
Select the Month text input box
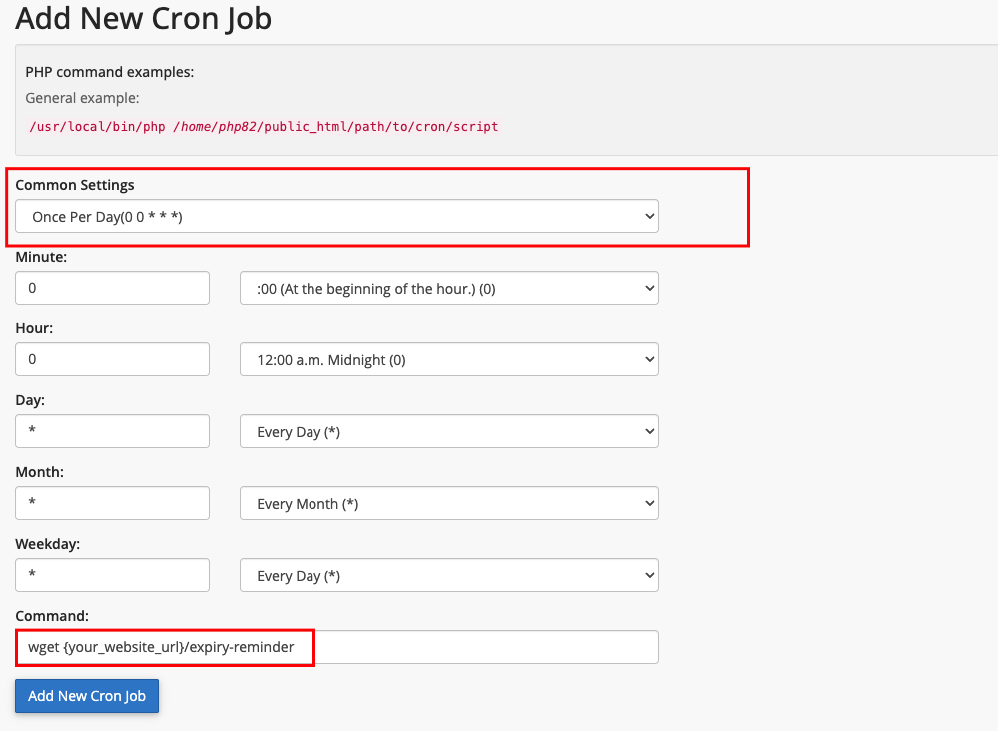tap(112, 504)
